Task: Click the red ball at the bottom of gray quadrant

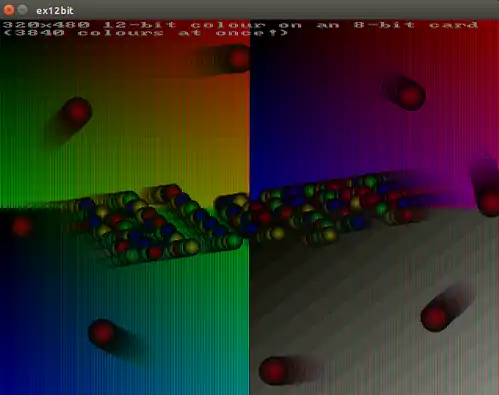Action: point(273,371)
